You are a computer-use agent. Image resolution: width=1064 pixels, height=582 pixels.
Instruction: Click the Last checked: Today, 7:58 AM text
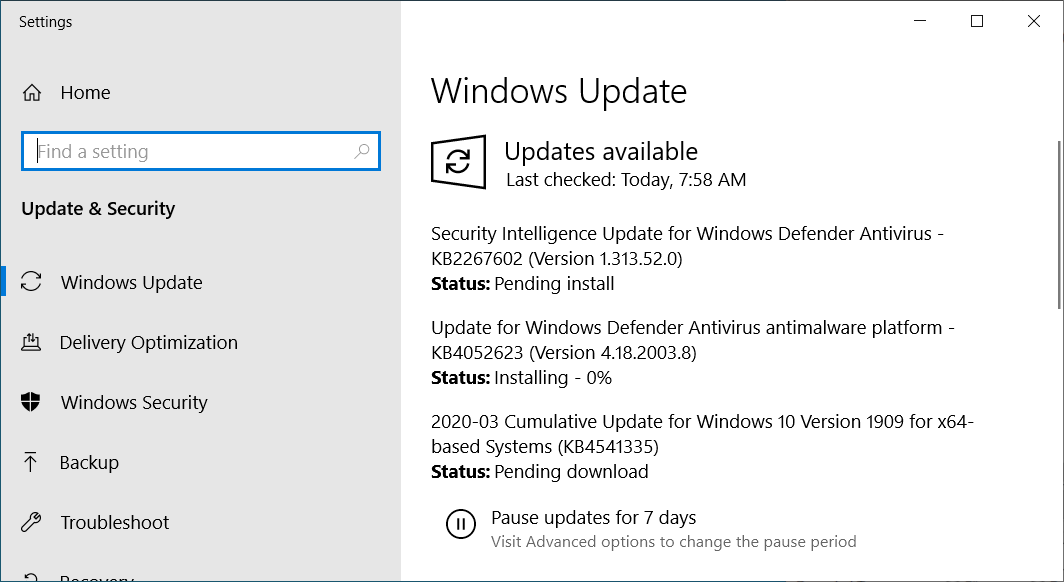click(x=626, y=180)
